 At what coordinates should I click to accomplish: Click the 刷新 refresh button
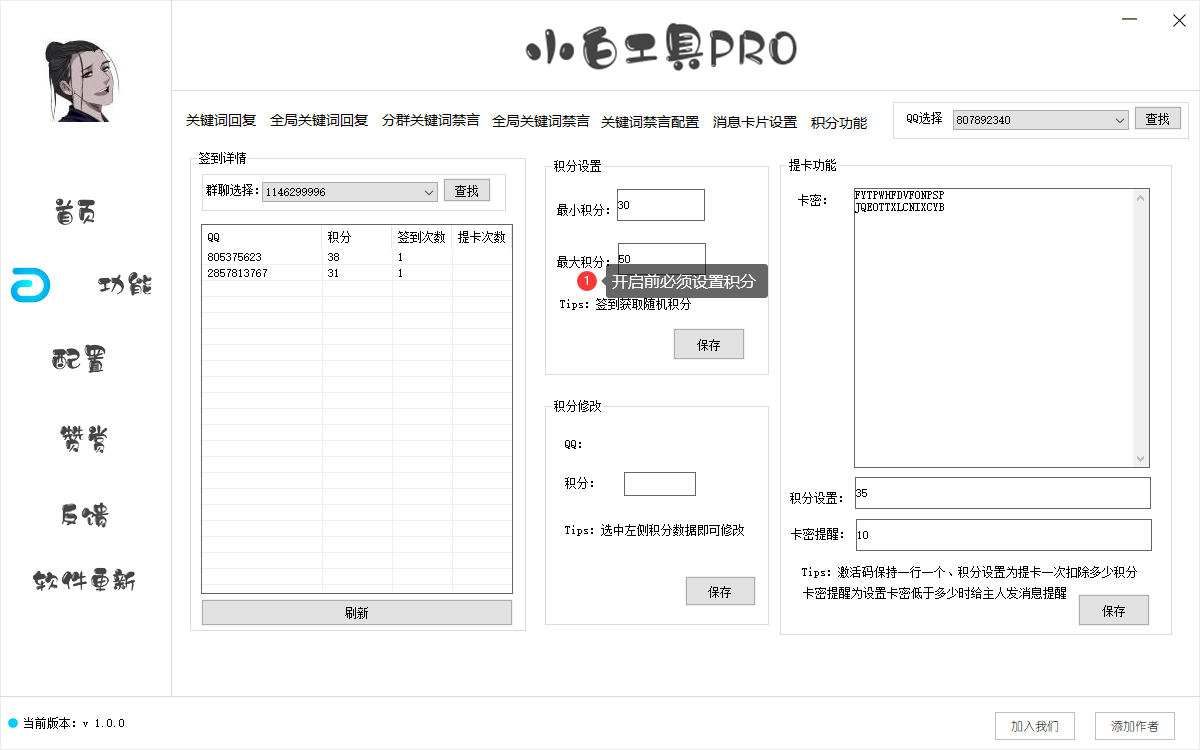point(356,612)
